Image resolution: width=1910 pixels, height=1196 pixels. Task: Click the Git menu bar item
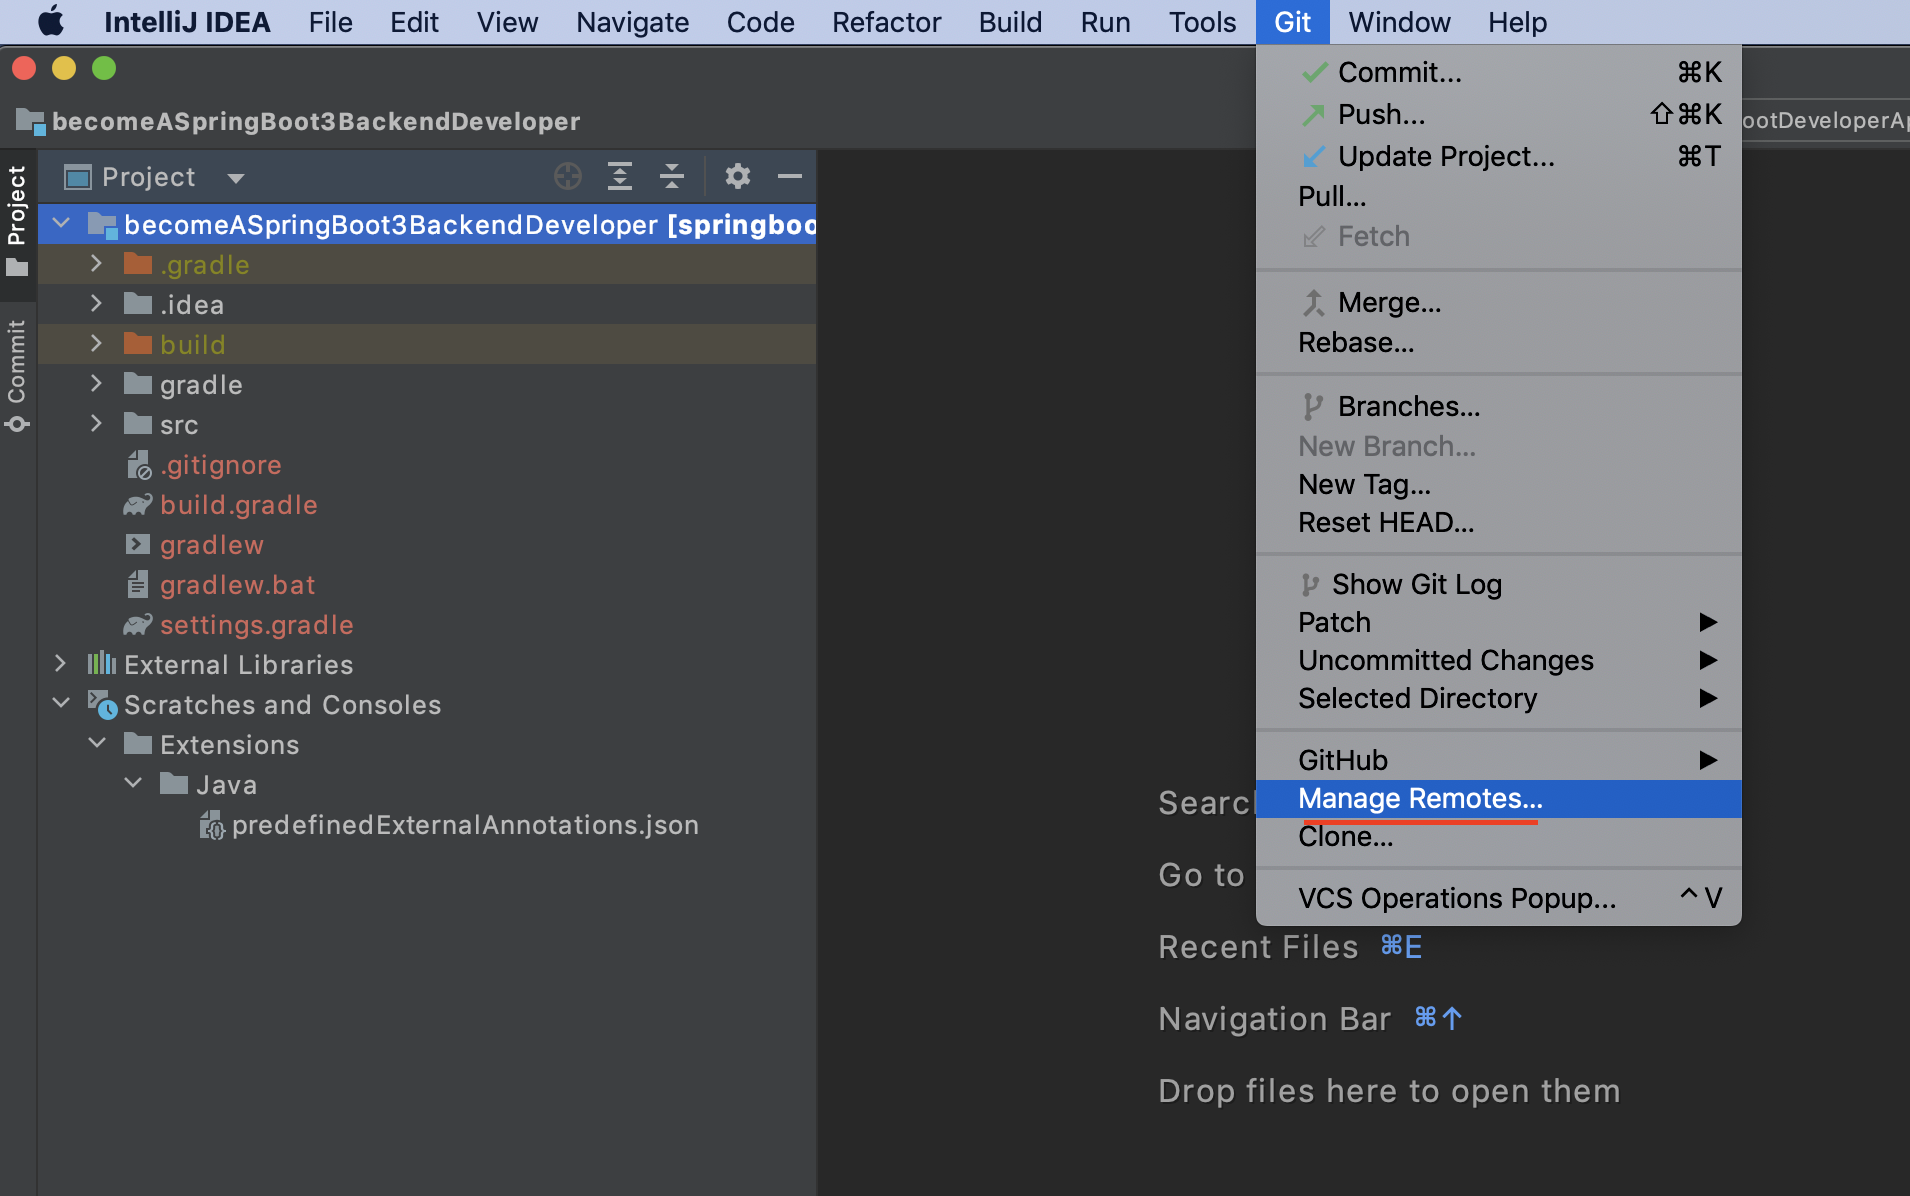[1292, 22]
